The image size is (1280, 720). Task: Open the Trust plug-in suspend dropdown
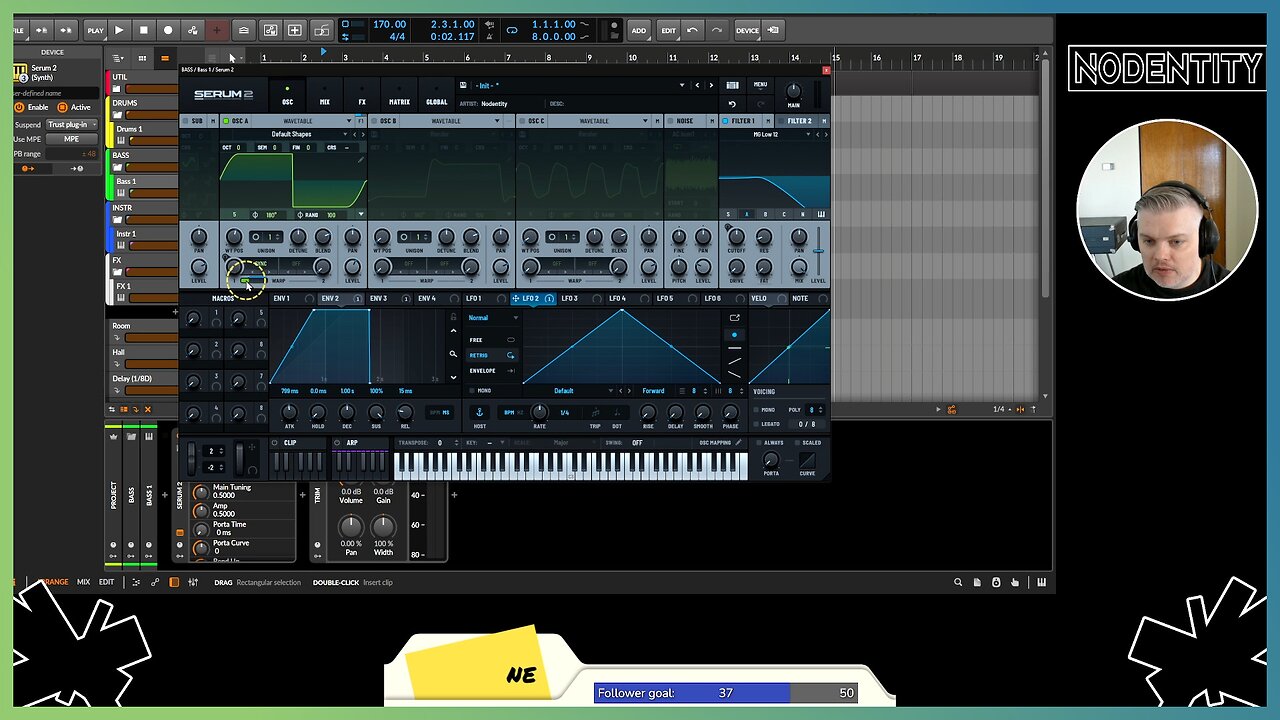(x=71, y=125)
